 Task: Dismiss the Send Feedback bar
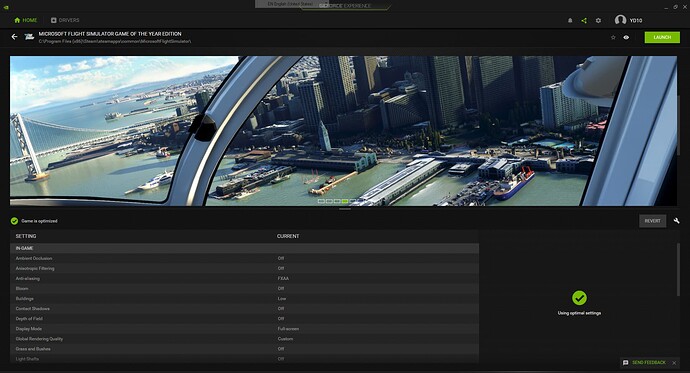click(674, 363)
